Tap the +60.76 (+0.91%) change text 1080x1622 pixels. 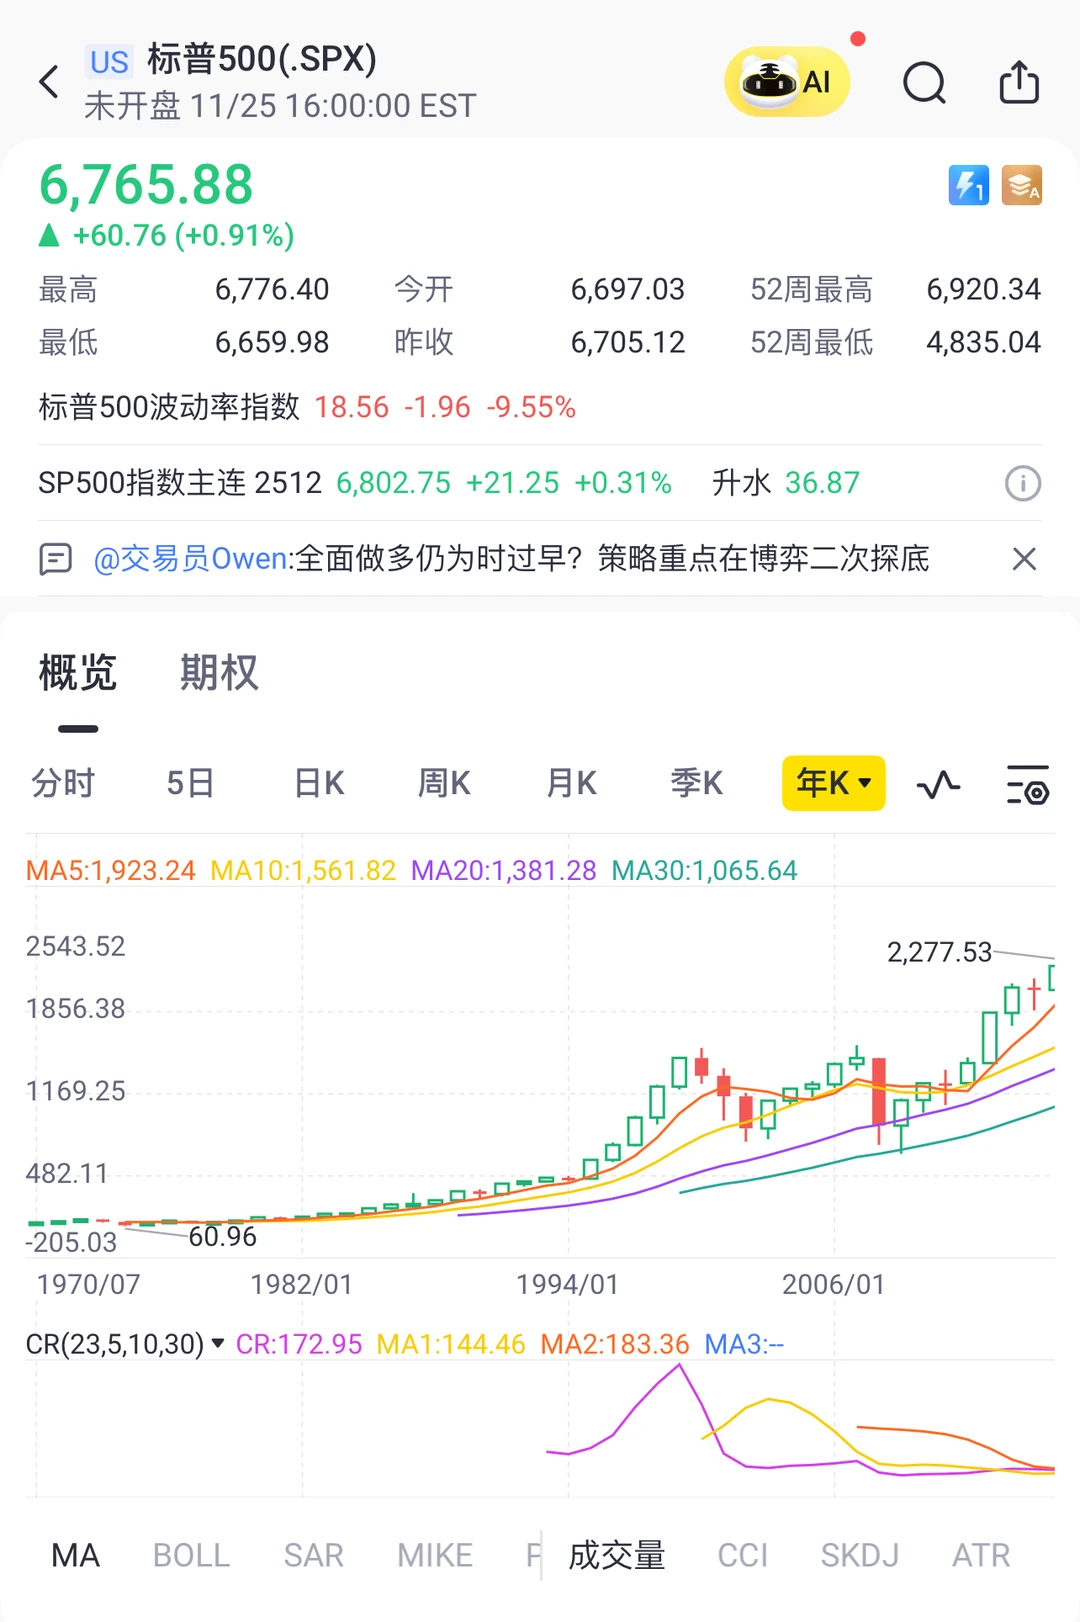(x=184, y=236)
